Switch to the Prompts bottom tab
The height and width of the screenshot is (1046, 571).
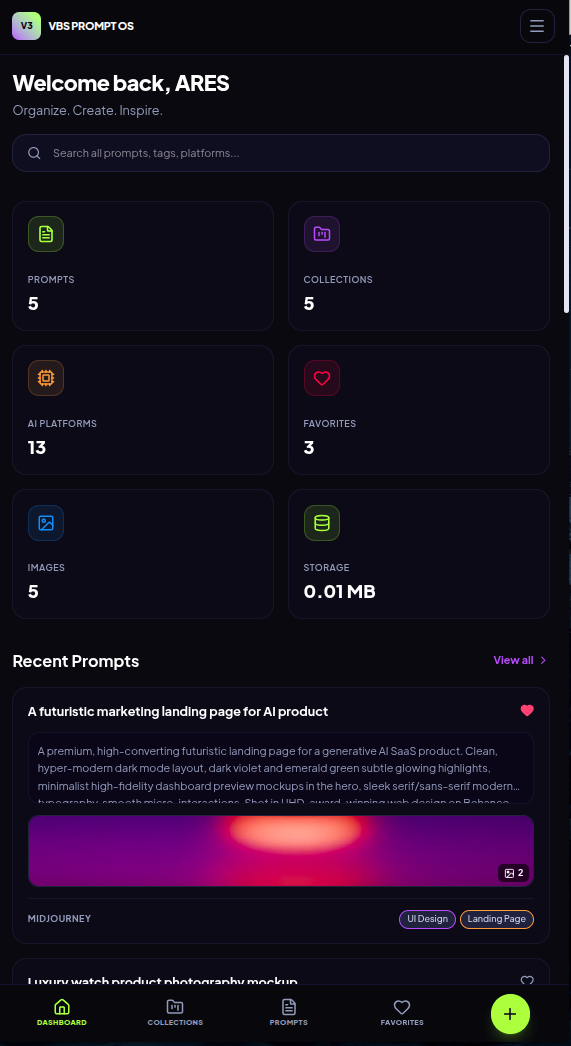tap(288, 1012)
